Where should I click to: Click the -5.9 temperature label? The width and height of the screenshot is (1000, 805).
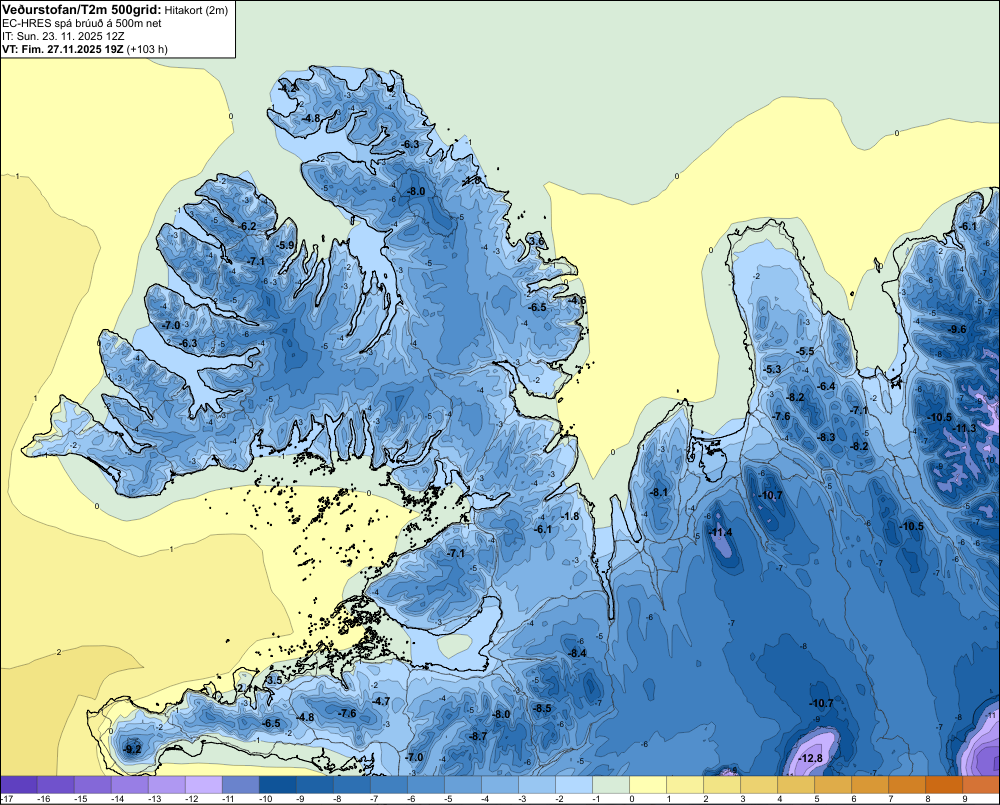pyautogui.click(x=286, y=245)
